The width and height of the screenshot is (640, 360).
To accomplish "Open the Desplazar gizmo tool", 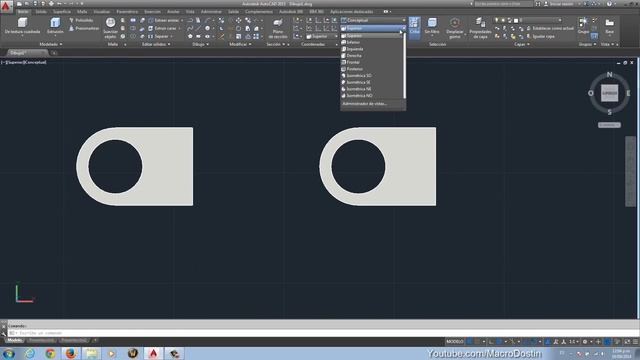I will [455, 28].
